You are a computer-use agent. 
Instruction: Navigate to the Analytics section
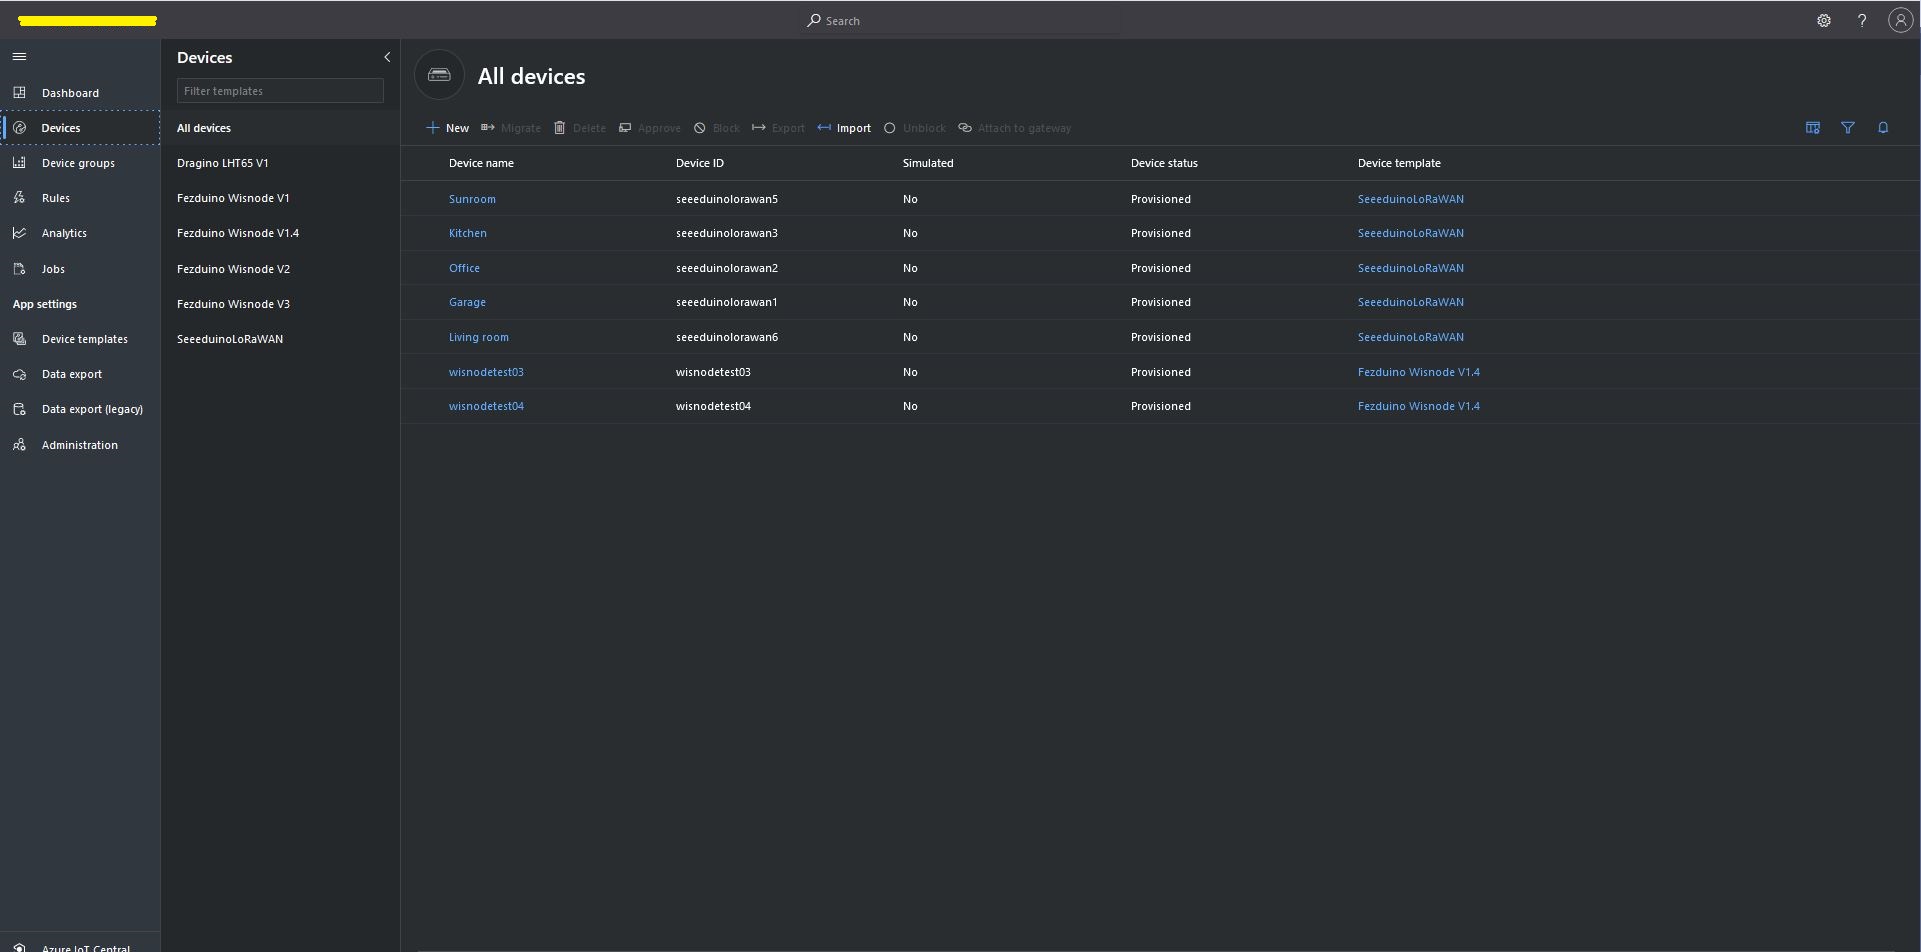click(x=64, y=233)
